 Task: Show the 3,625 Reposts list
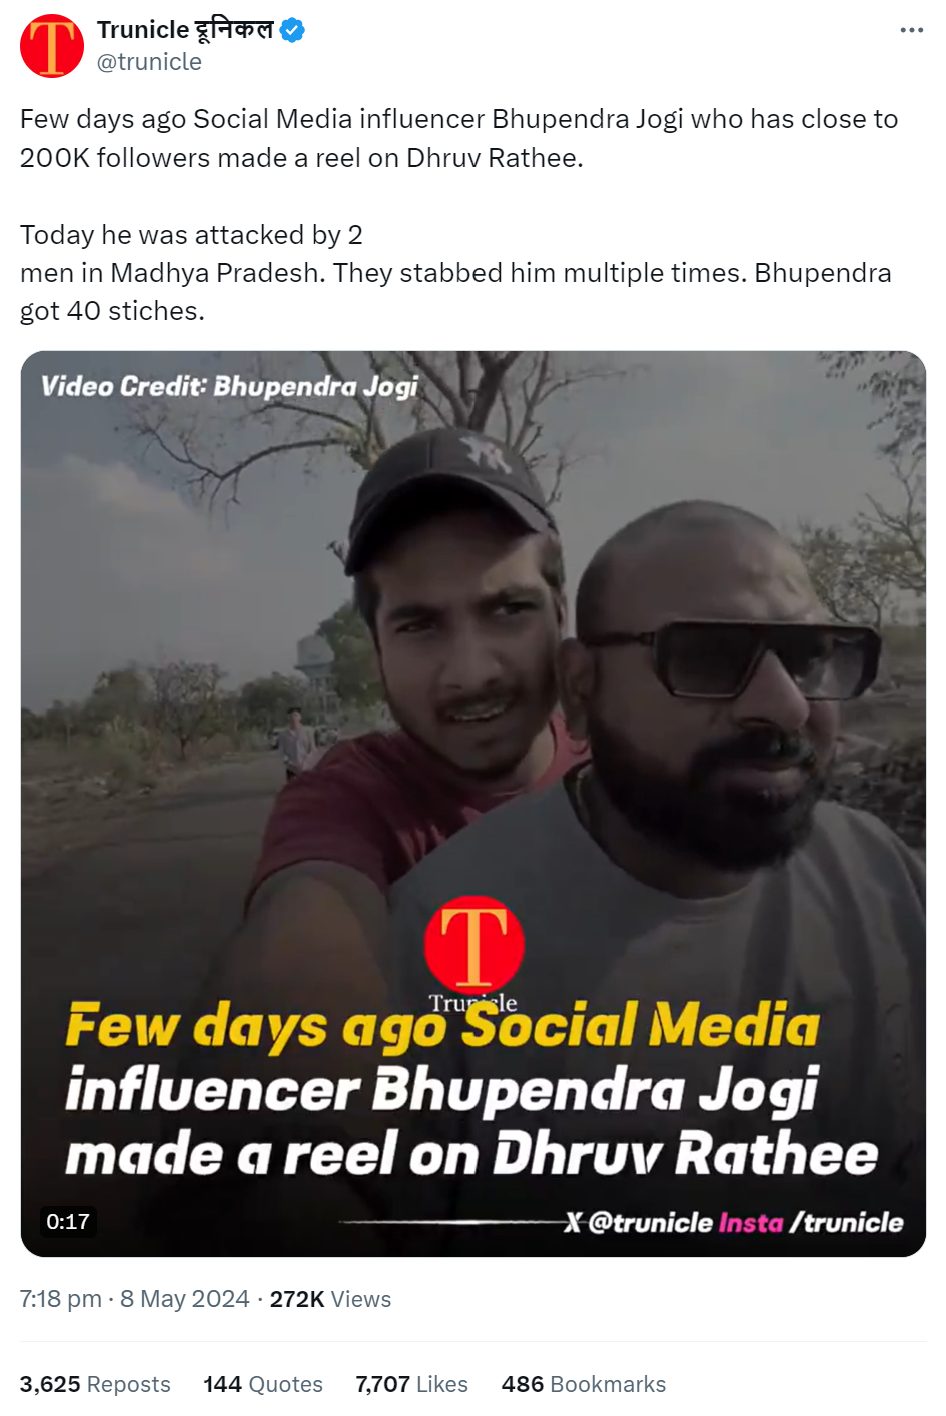pyautogui.click(x=95, y=1384)
